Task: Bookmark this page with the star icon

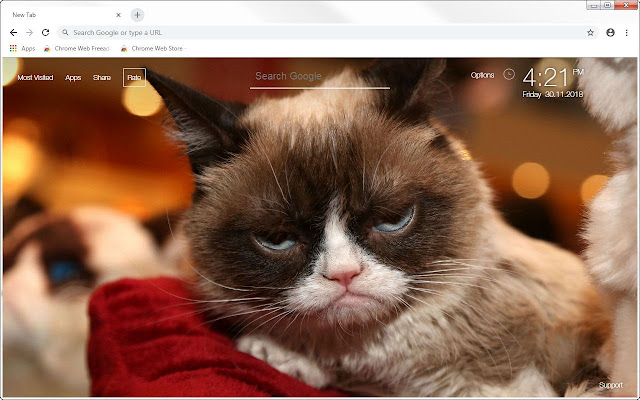Action: [590, 33]
